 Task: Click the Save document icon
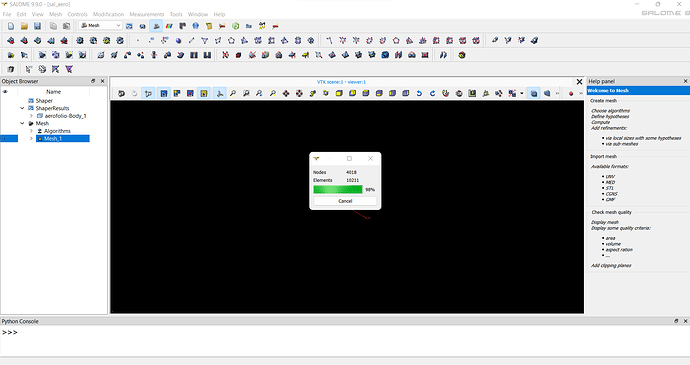37,26
